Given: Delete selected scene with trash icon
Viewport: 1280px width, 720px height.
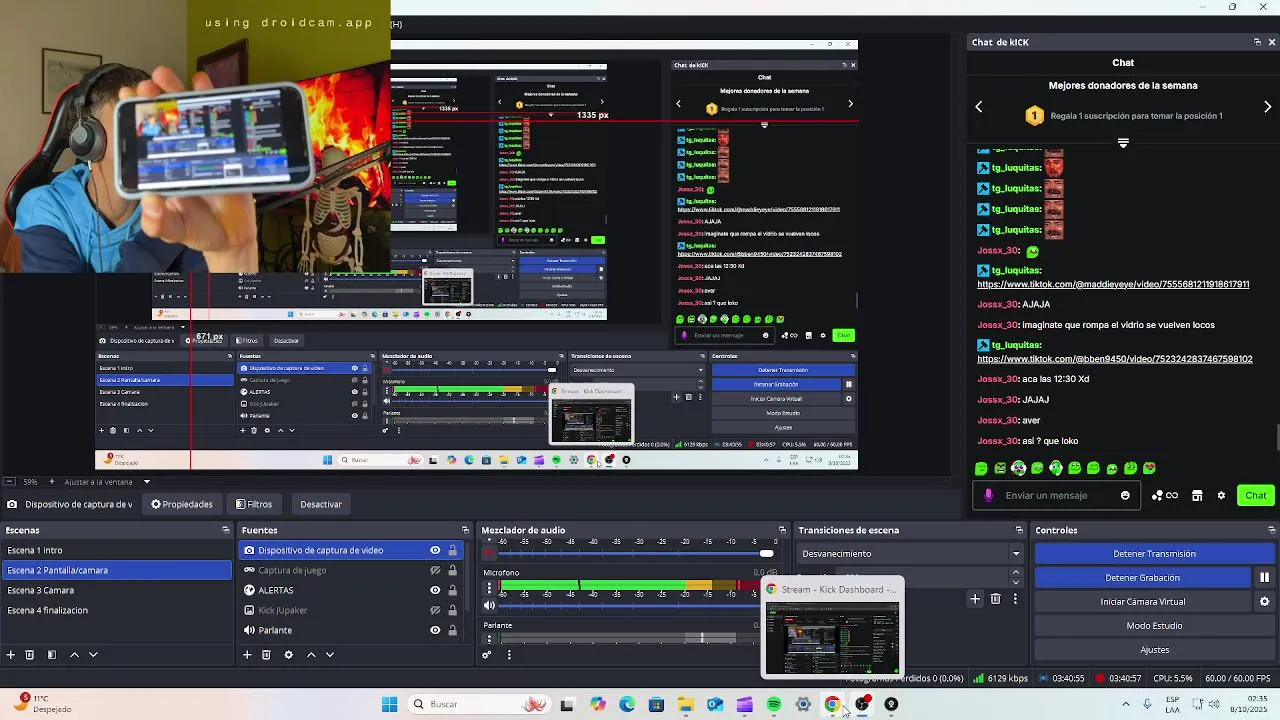Looking at the screenshot, I should (x=30, y=655).
